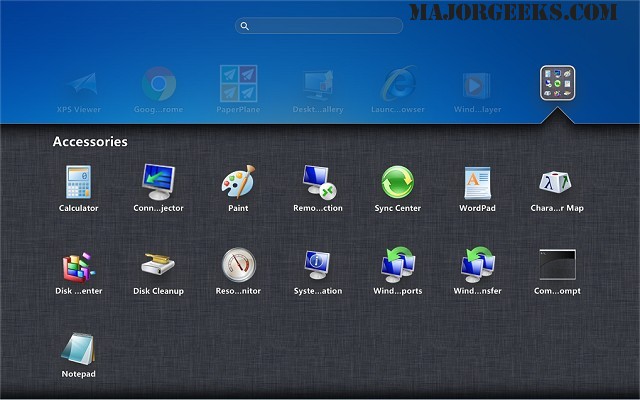Click the "Com...ompt" label text

pyautogui.click(x=557, y=291)
